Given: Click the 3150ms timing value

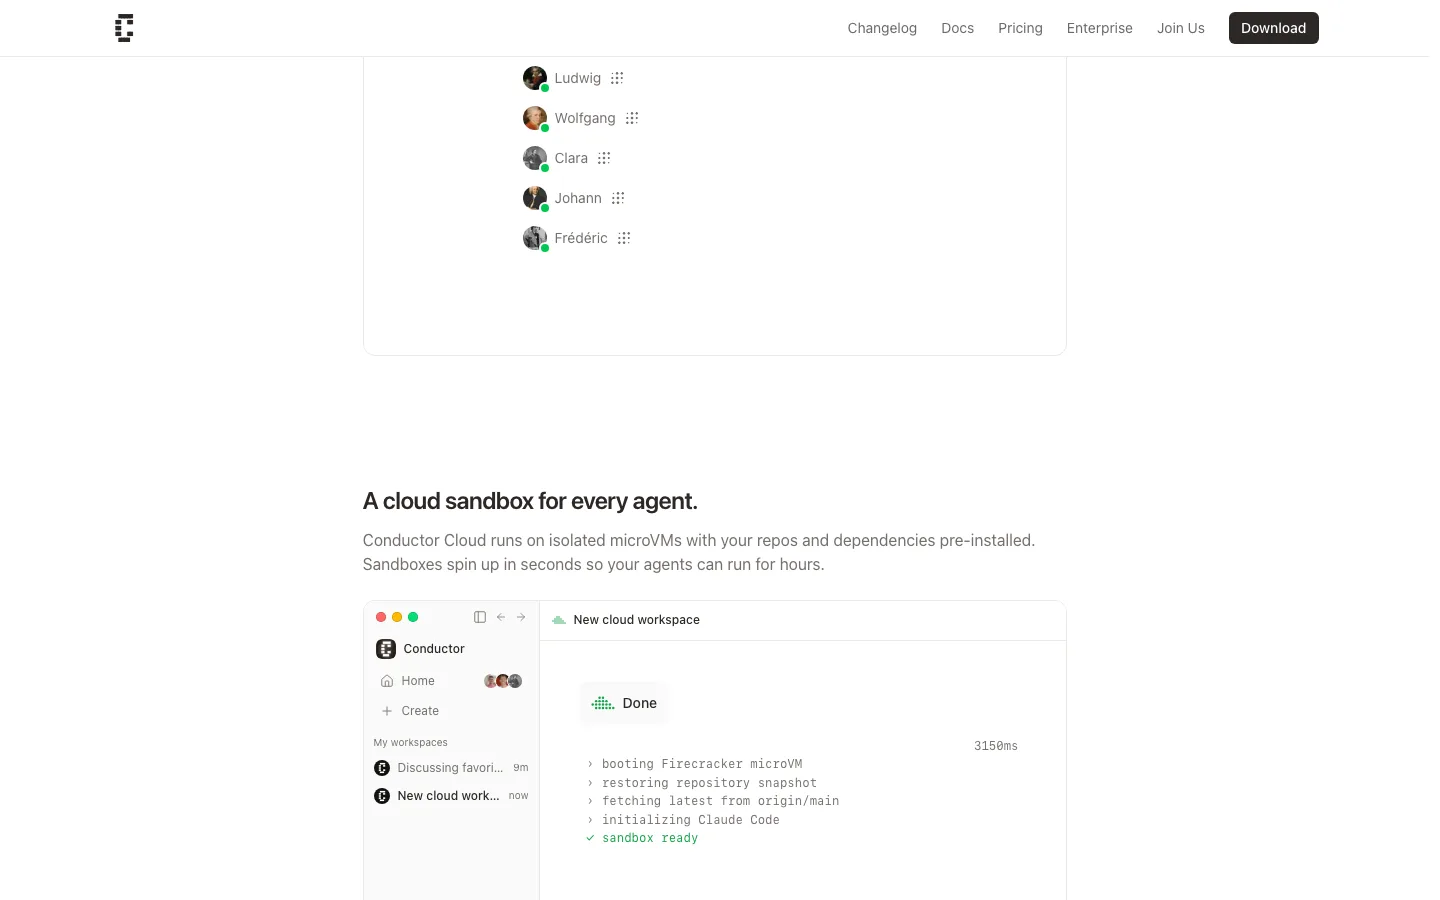Looking at the screenshot, I should (x=996, y=746).
